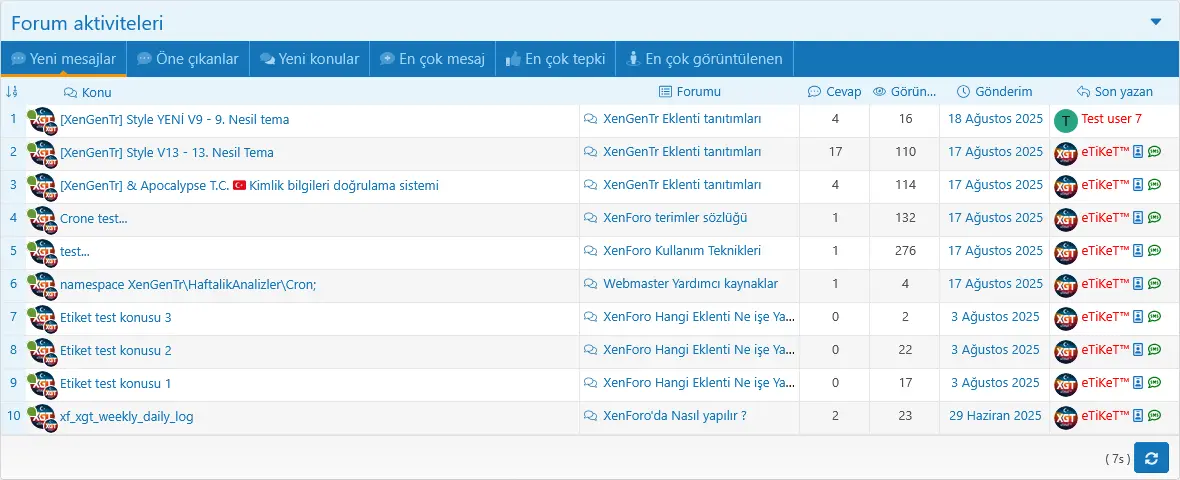Click the thread author avatar in row 4
This screenshot has height=480, width=1180.
pyautogui.click(x=42, y=219)
